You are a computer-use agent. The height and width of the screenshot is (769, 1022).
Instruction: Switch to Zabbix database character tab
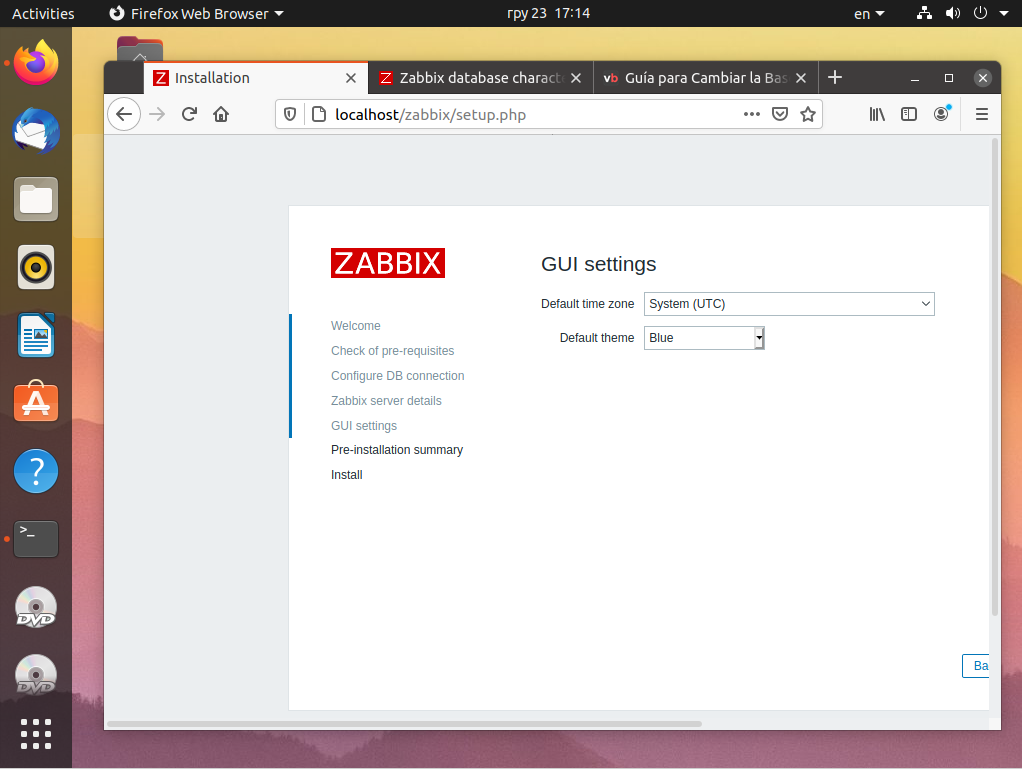[x=481, y=78]
